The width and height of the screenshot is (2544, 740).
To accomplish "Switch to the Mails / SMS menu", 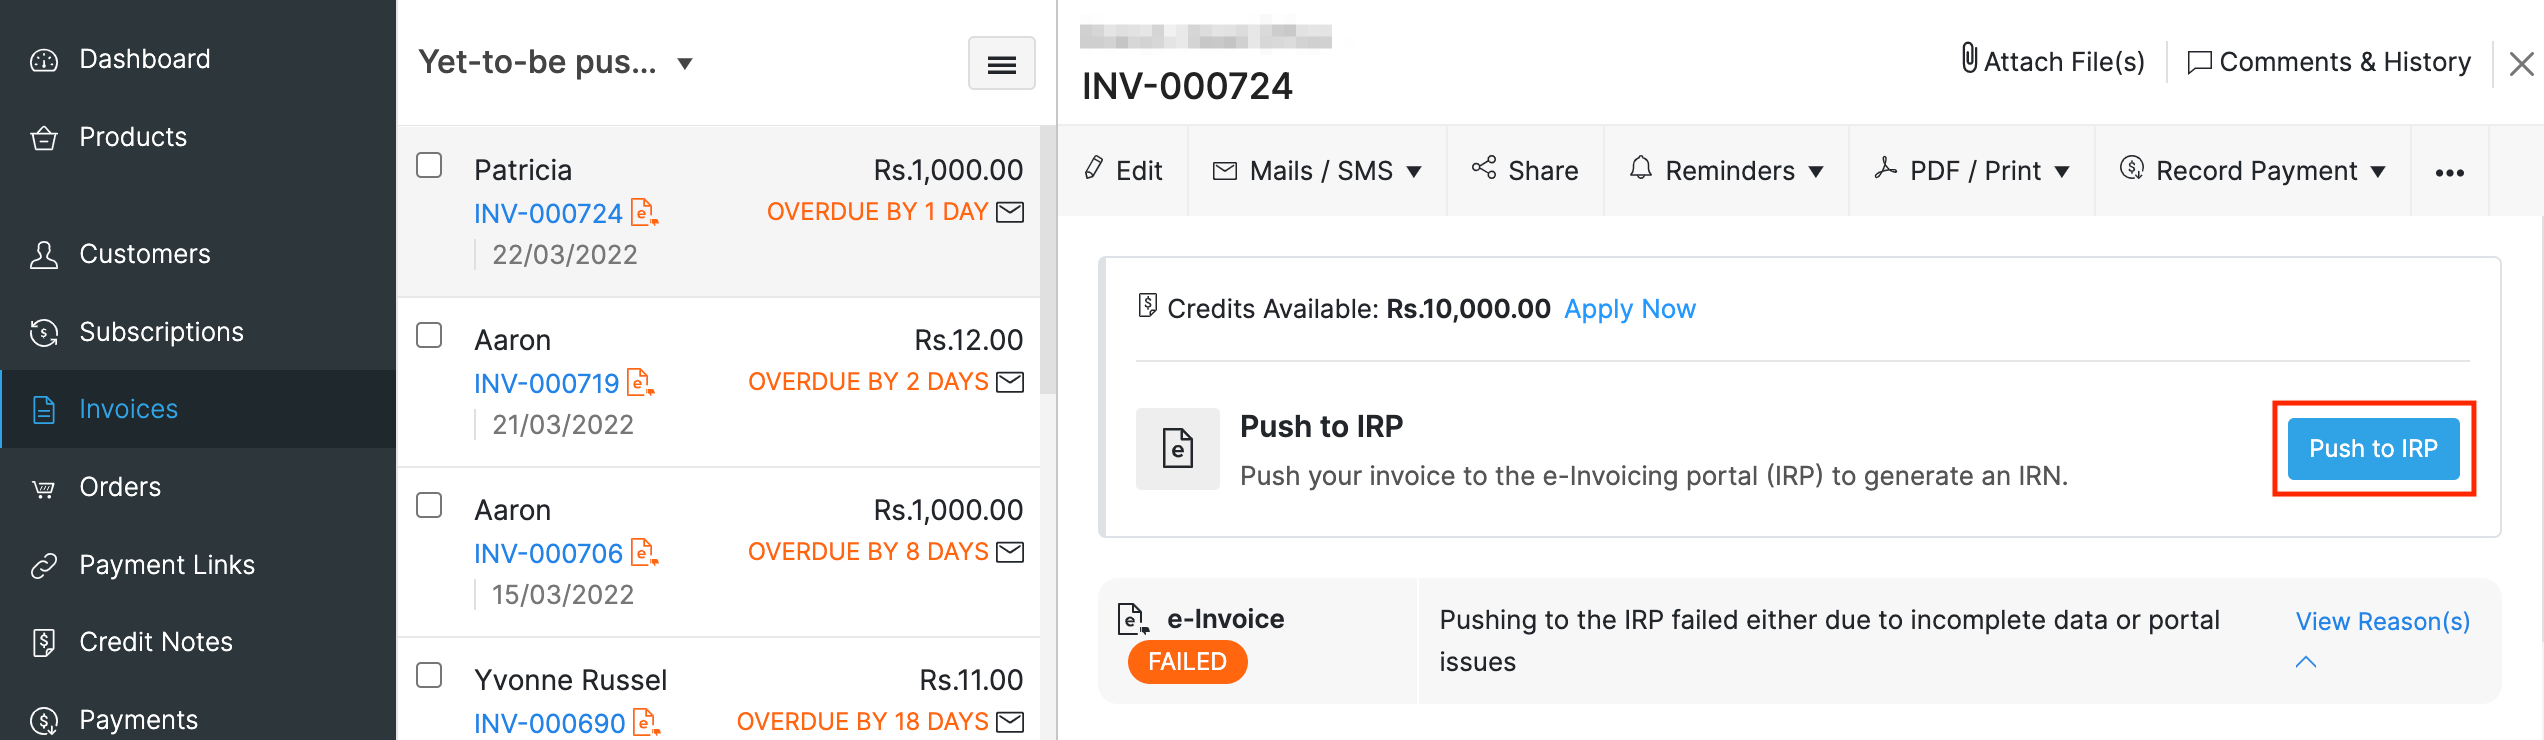I will tap(1318, 170).
